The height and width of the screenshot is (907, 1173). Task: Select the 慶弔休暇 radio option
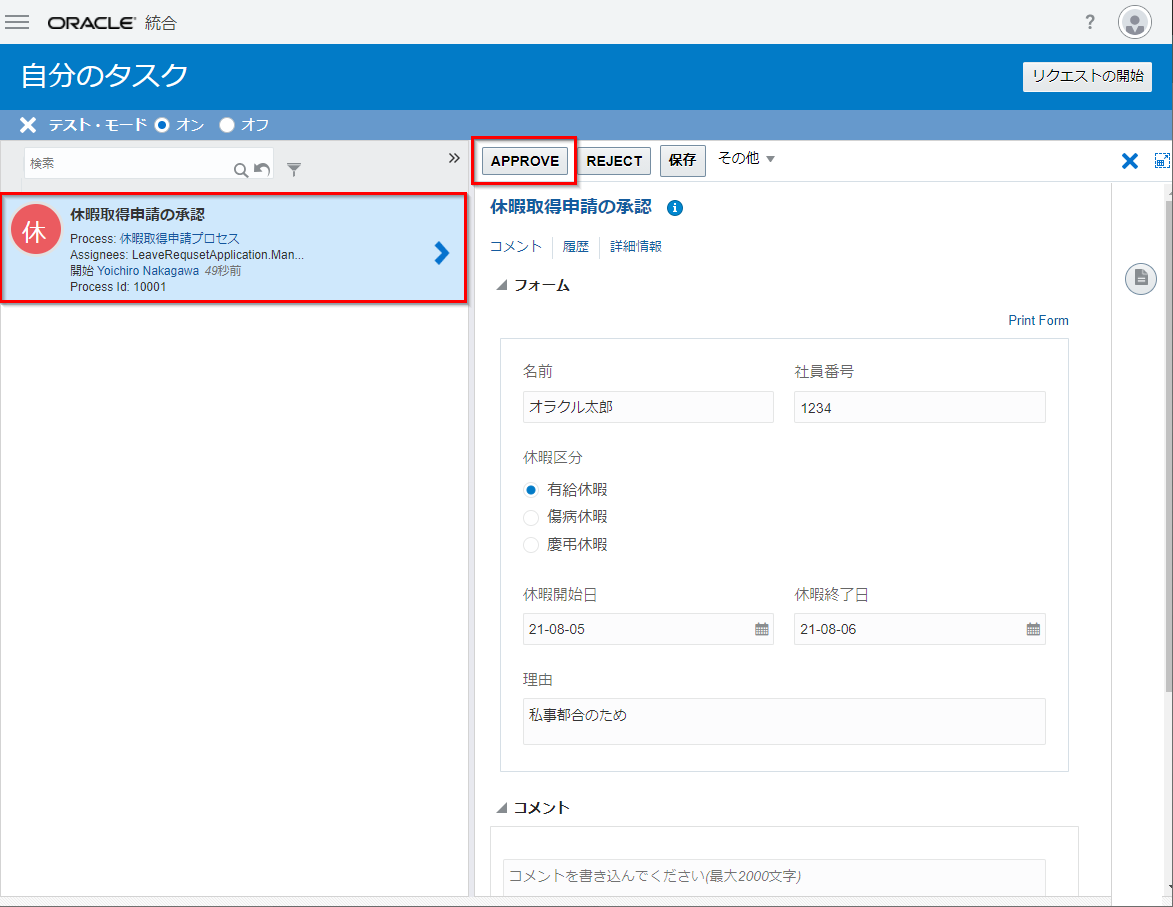(x=531, y=545)
